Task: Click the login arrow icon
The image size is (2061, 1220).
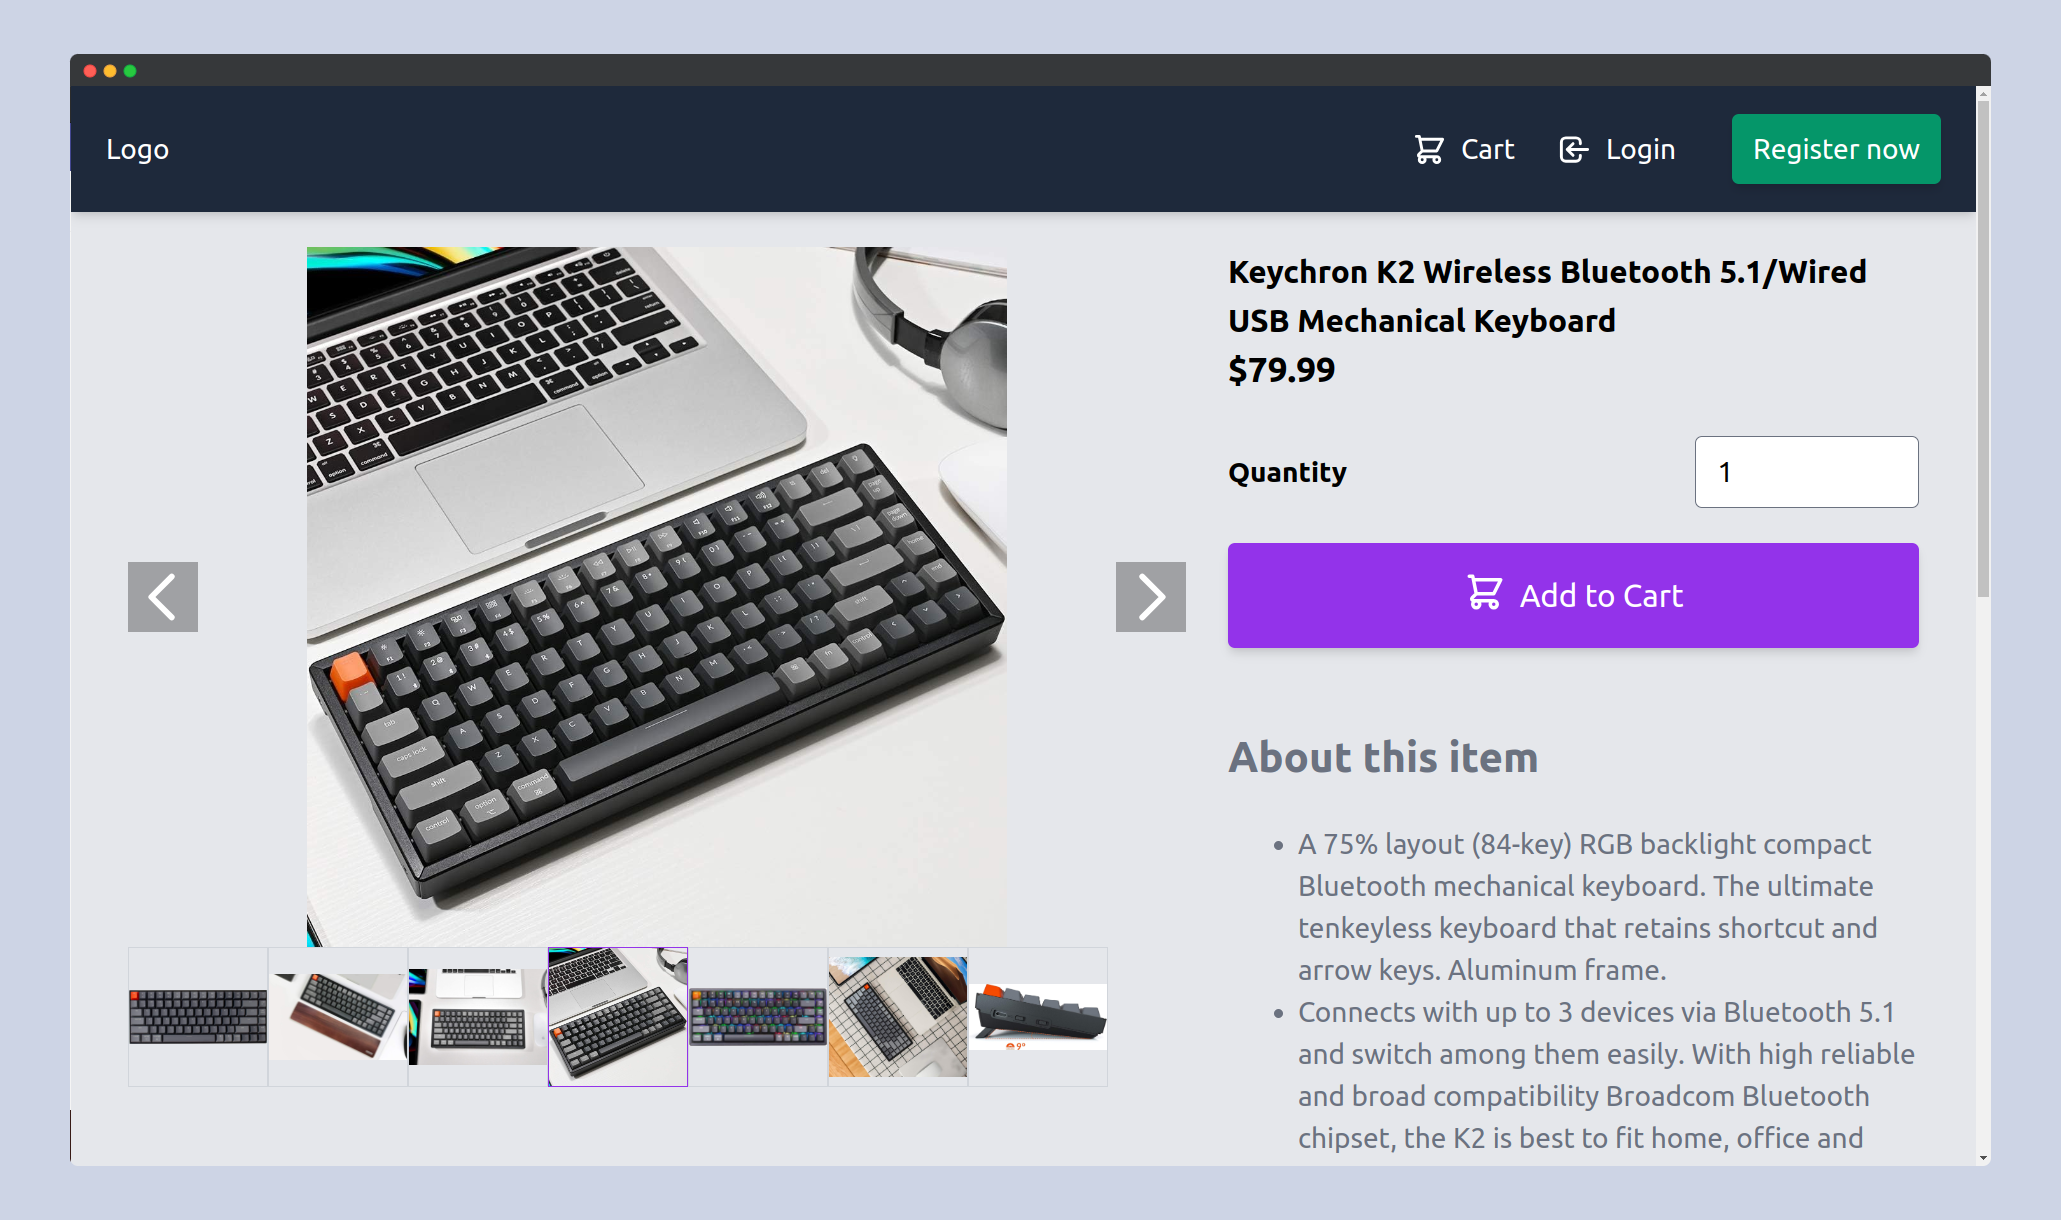Action: 1573,149
